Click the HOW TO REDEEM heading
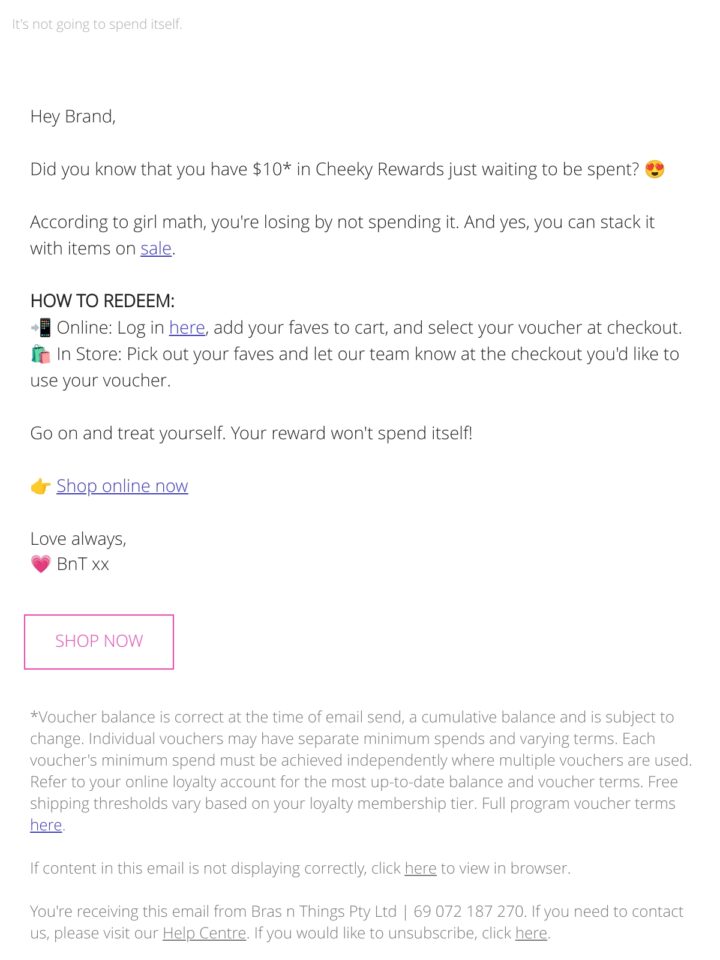 (x=102, y=301)
